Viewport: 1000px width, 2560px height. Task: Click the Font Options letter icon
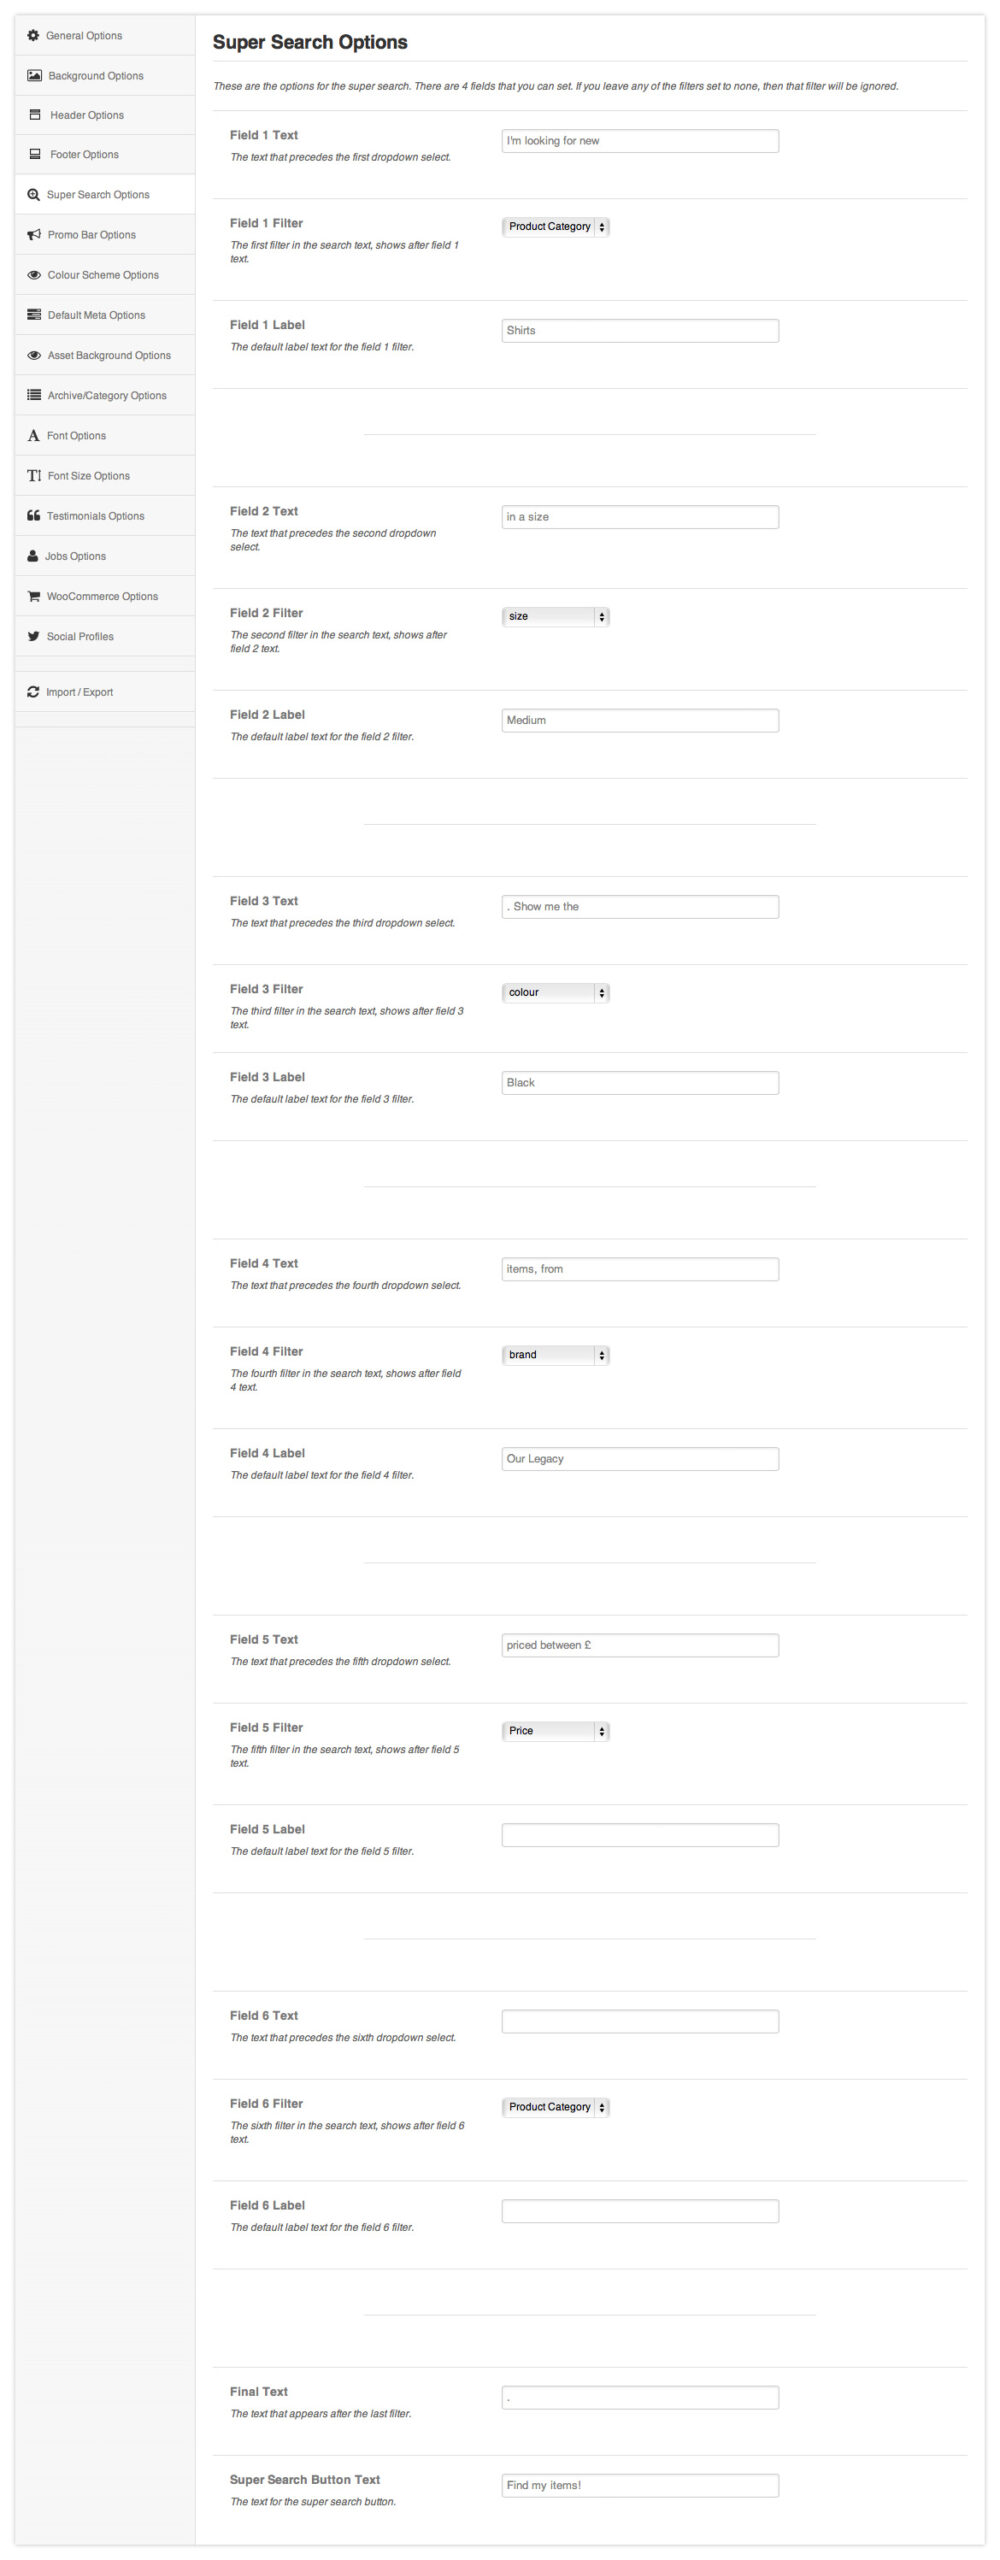tap(34, 436)
